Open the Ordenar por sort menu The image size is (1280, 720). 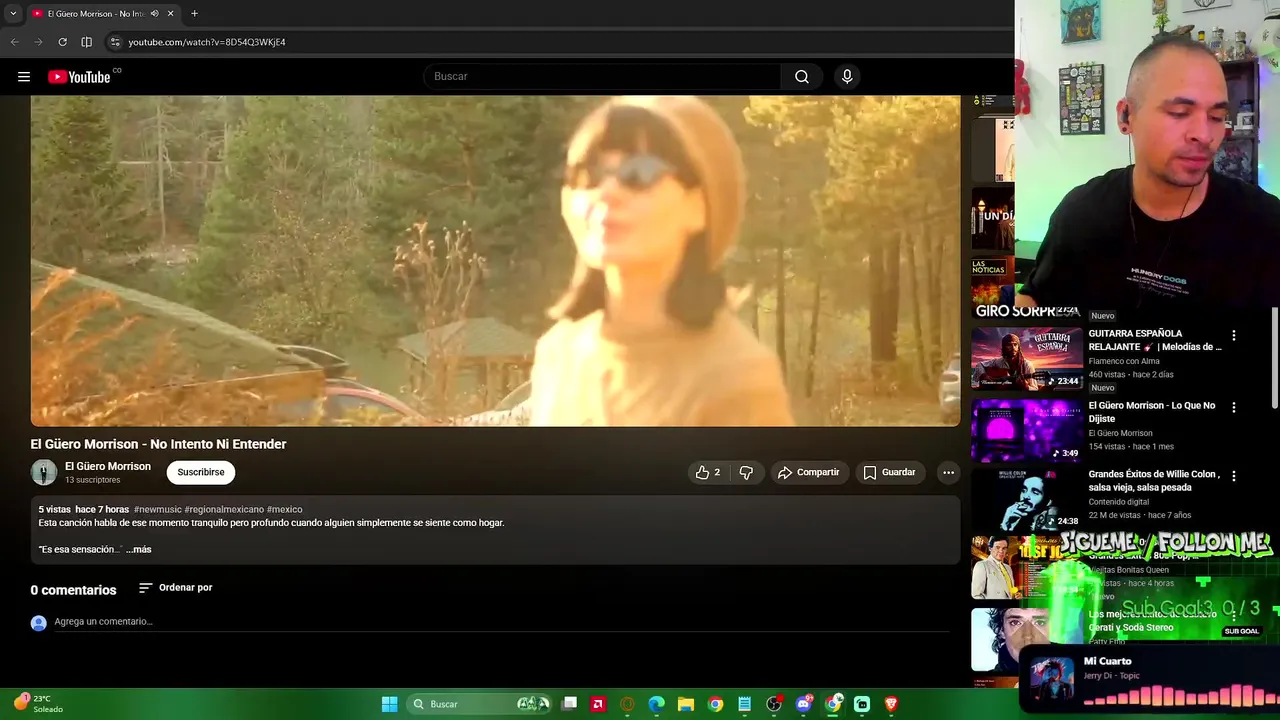(176, 588)
